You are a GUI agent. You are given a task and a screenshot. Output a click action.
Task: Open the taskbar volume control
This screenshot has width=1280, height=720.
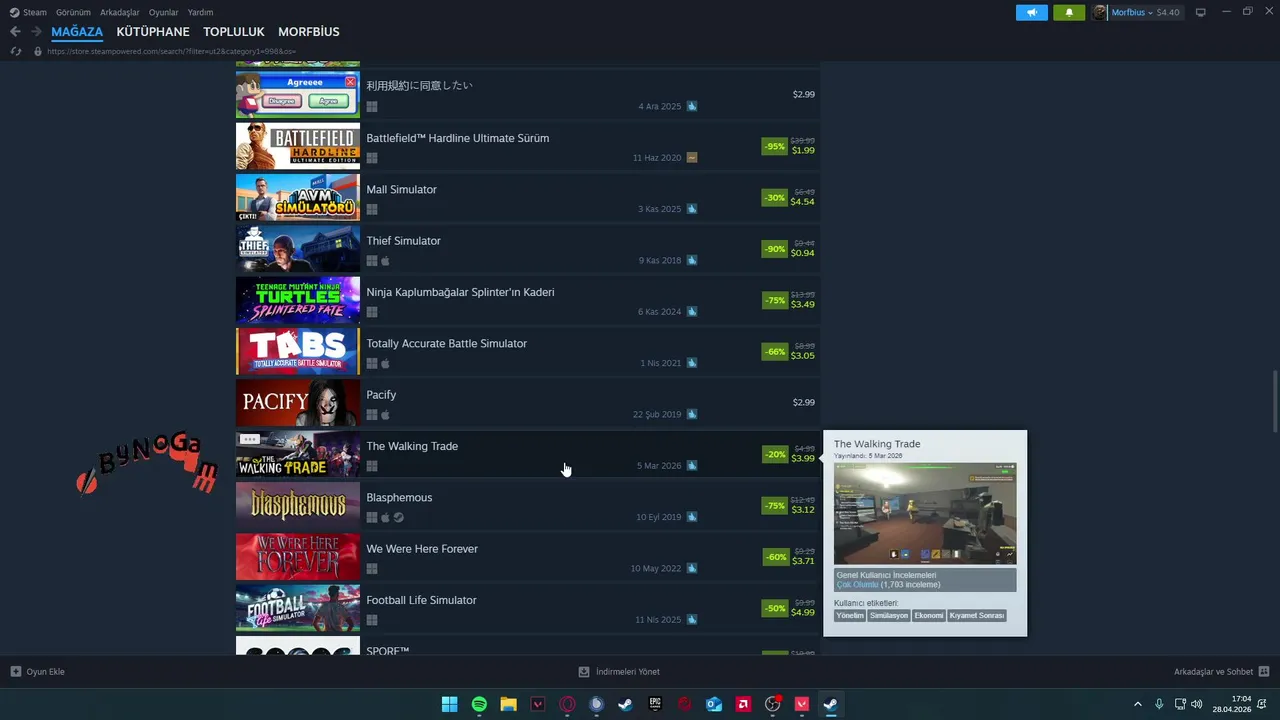point(1197,704)
